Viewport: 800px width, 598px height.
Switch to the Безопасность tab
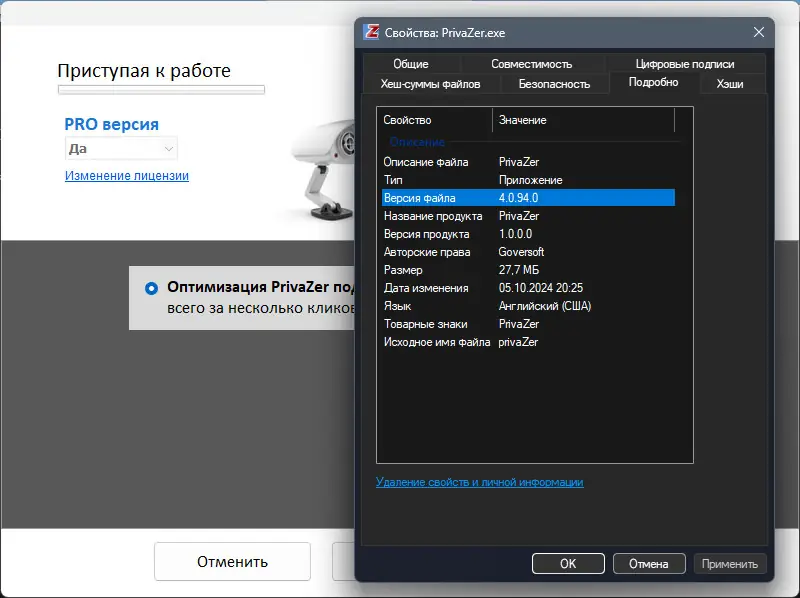556,84
